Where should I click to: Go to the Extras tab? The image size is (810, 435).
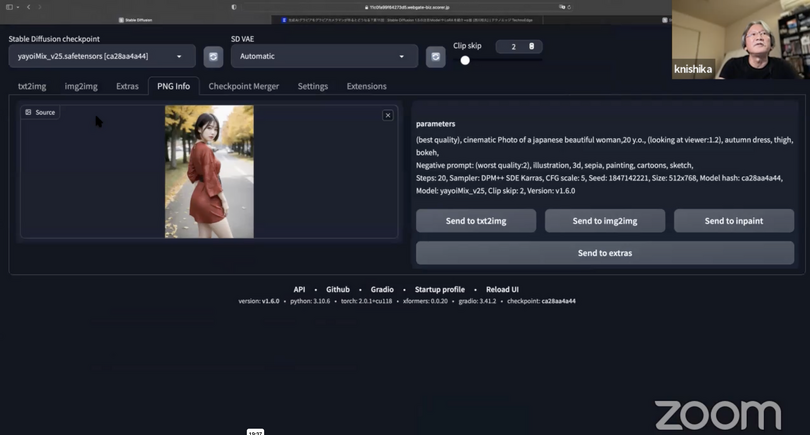(x=127, y=86)
